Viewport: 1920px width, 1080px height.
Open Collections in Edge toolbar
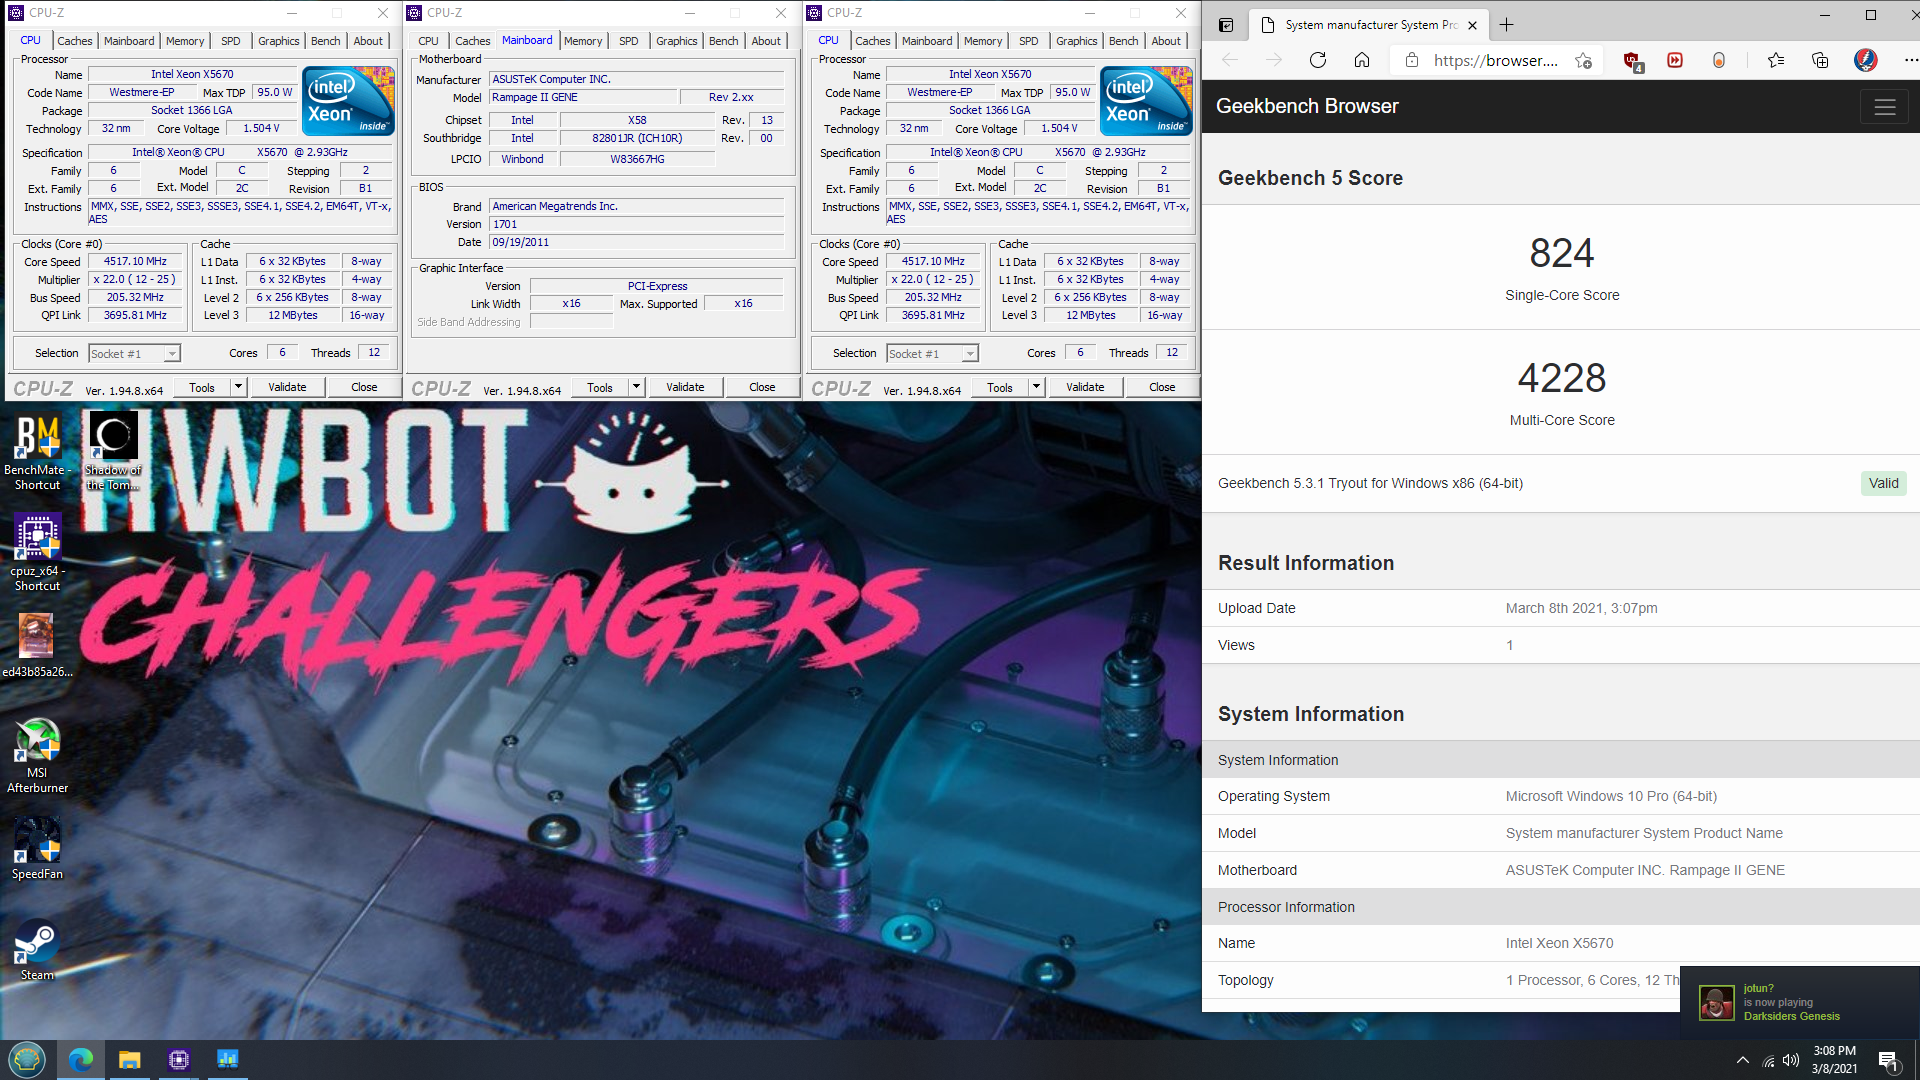coord(1820,60)
